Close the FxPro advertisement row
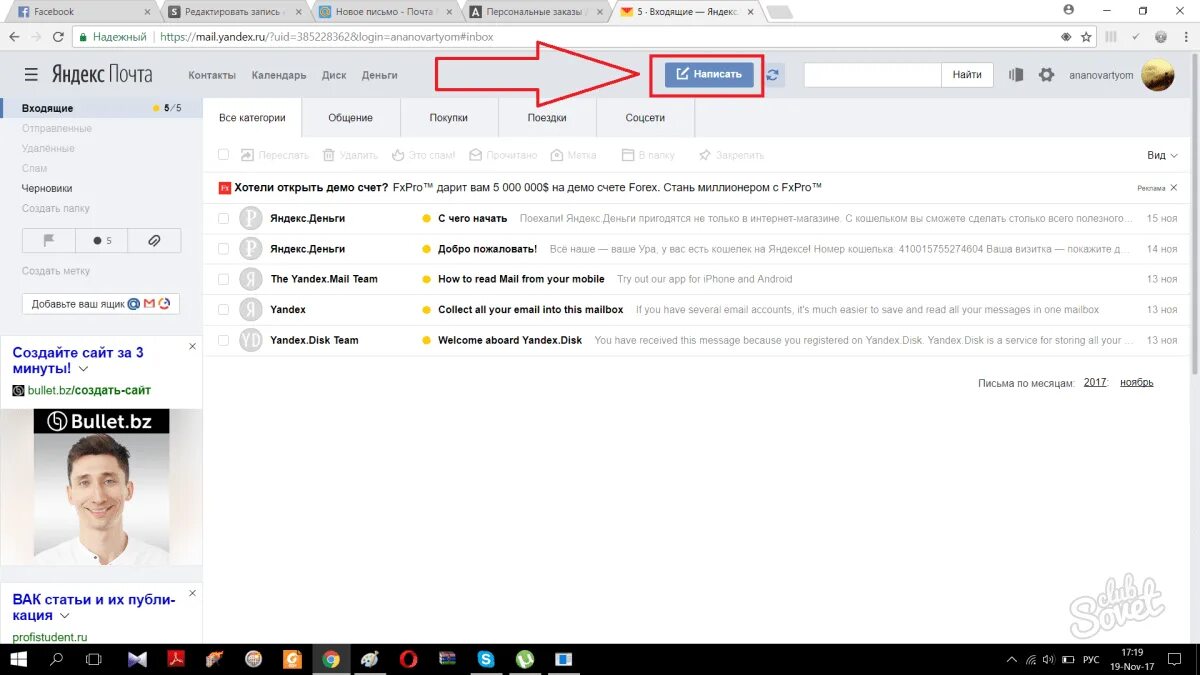The image size is (1200, 675). (1175, 187)
